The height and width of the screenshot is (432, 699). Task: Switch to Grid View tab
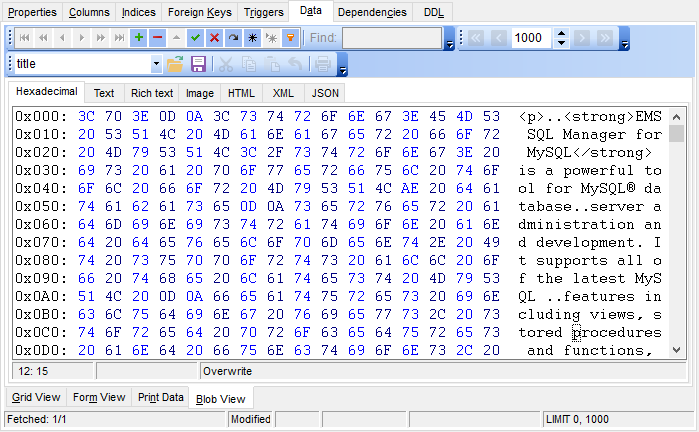36,397
